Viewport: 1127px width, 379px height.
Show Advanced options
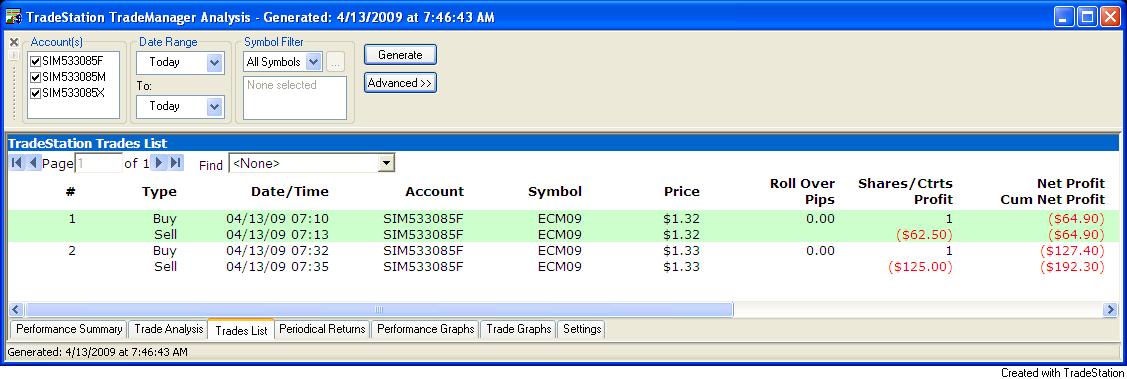tap(400, 83)
